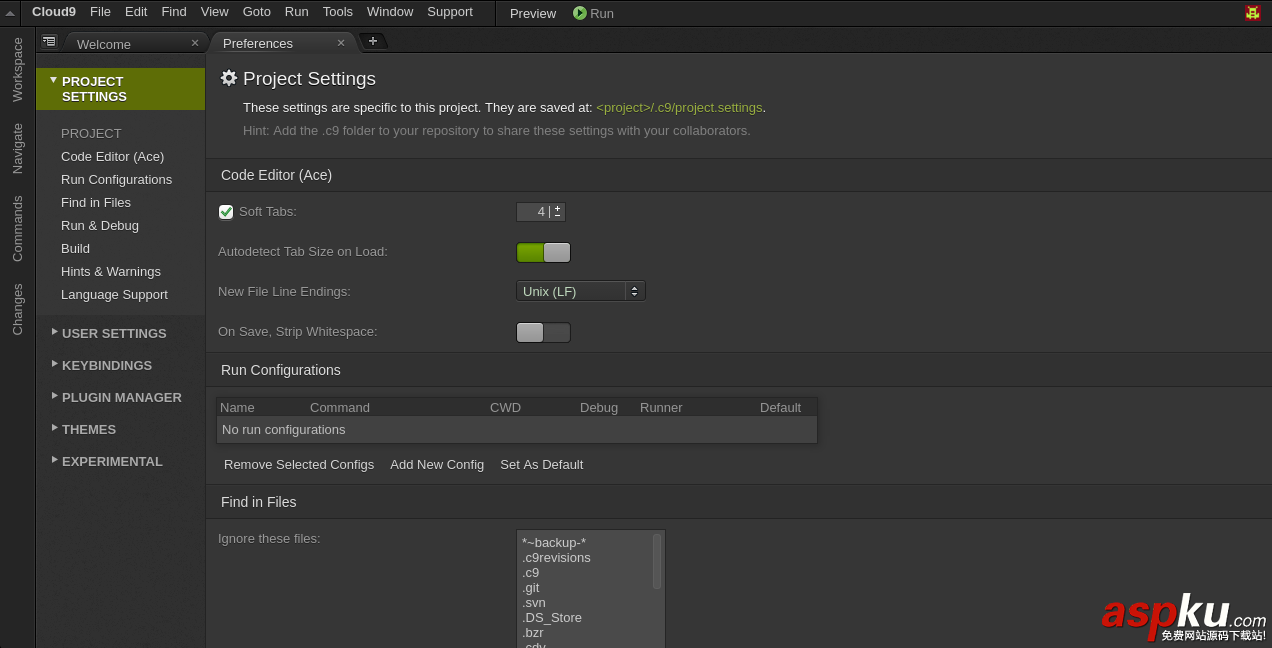1272x648 pixels.
Task: Open the tab list menu icon
Action: click(x=49, y=41)
